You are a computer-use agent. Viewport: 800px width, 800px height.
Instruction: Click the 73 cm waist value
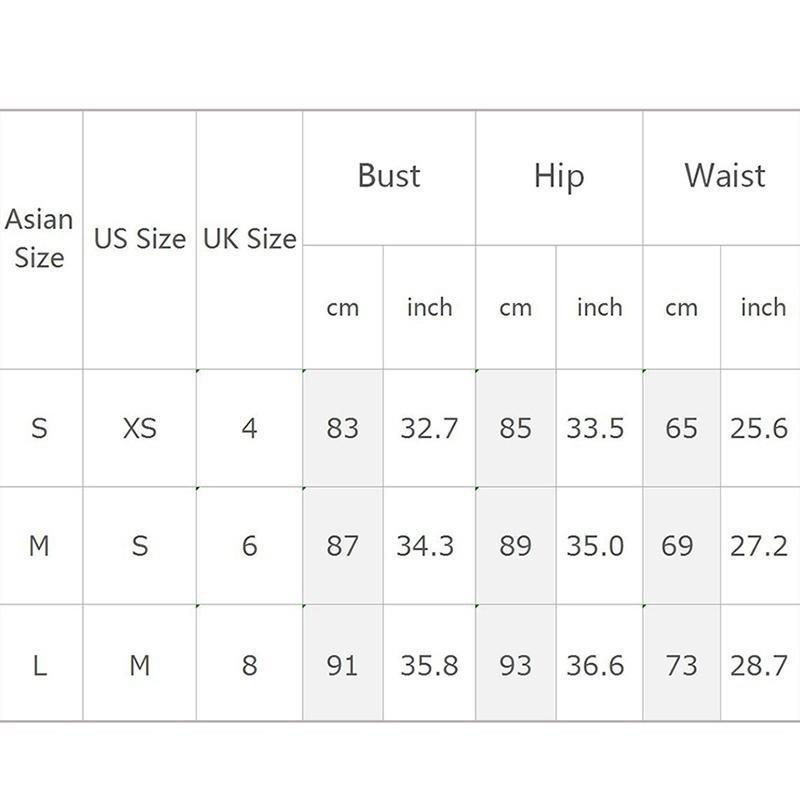pos(681,664)
